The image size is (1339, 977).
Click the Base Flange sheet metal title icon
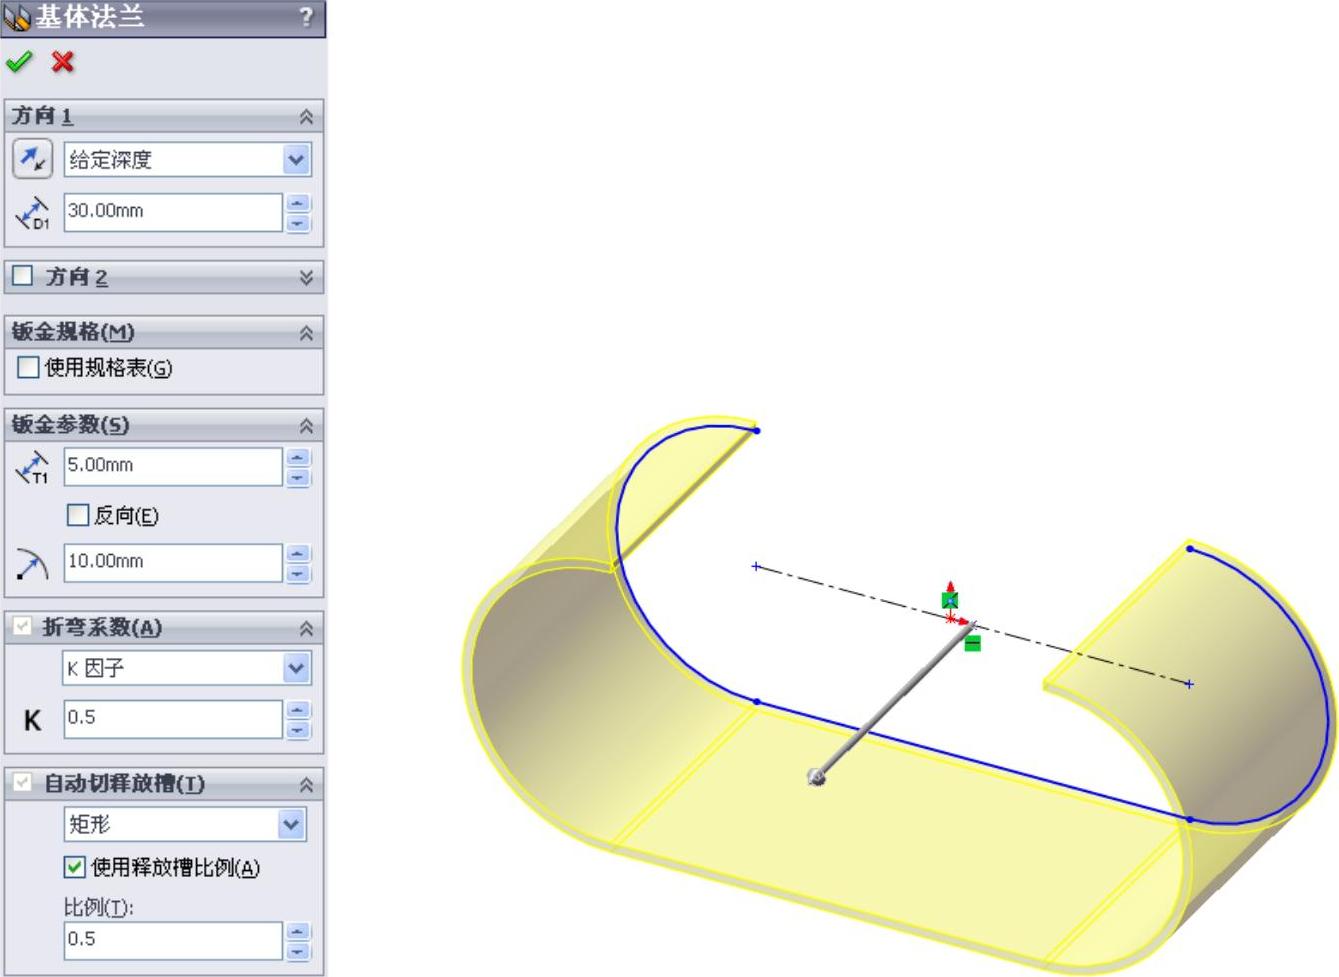click(x=17, y=17)
